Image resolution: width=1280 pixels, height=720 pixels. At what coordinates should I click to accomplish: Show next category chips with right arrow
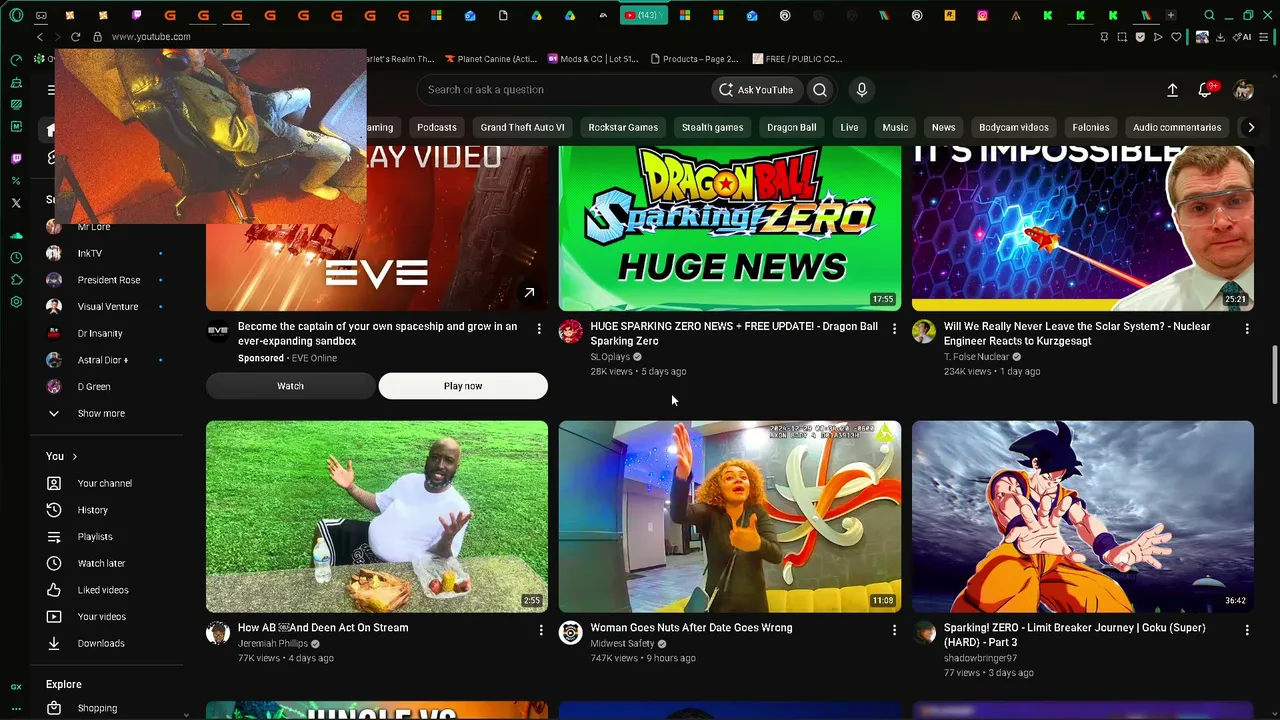[1250, 127]
